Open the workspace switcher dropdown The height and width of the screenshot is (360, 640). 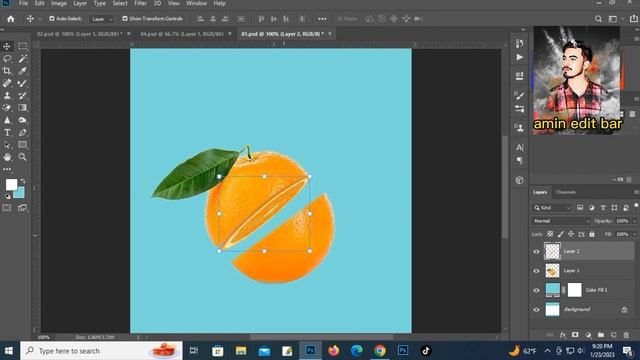615,19
